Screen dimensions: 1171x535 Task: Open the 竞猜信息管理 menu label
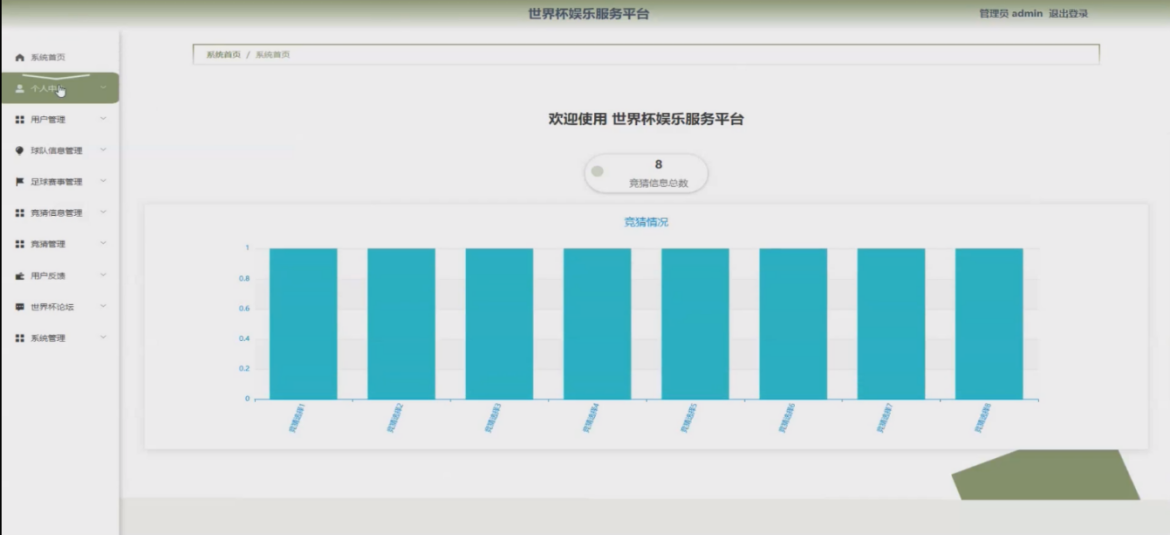pyautogui.click(x=57, y=214)
